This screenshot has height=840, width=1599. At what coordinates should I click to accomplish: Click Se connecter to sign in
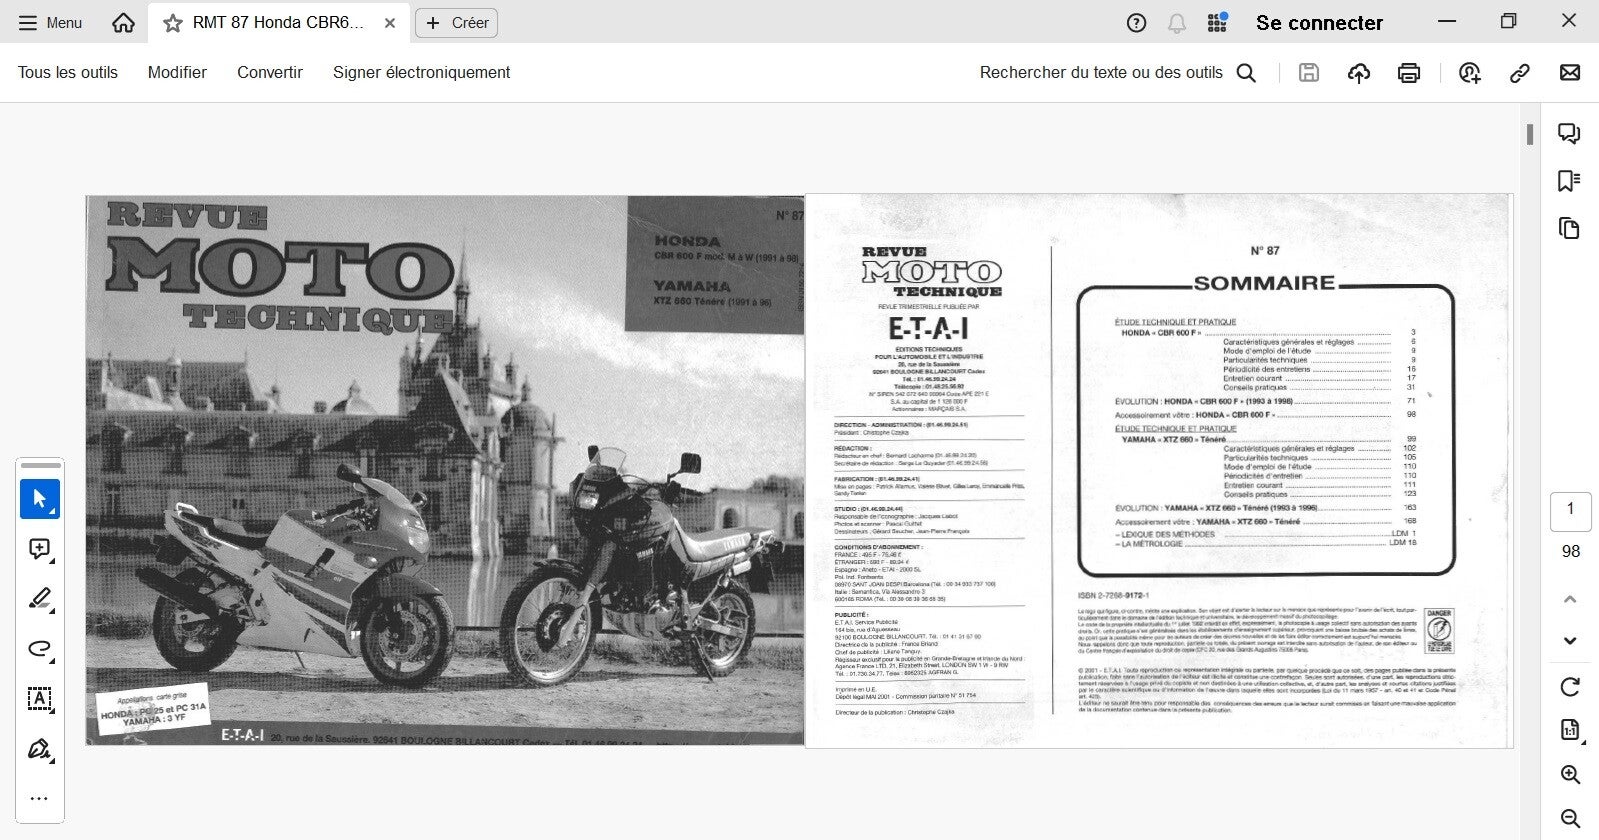(1319, 23)
